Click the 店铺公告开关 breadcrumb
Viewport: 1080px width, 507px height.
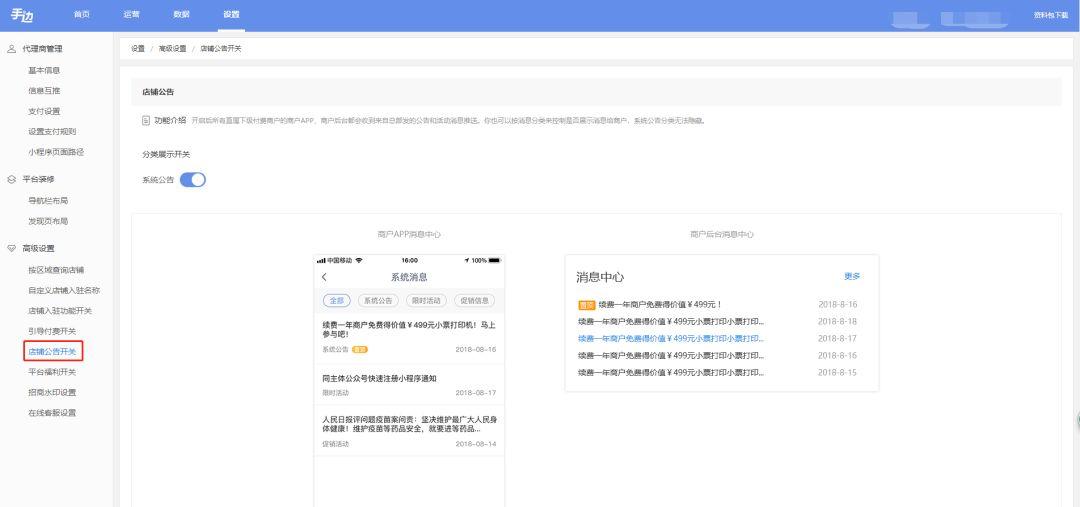pyautogui.click(x=220, y=49)
